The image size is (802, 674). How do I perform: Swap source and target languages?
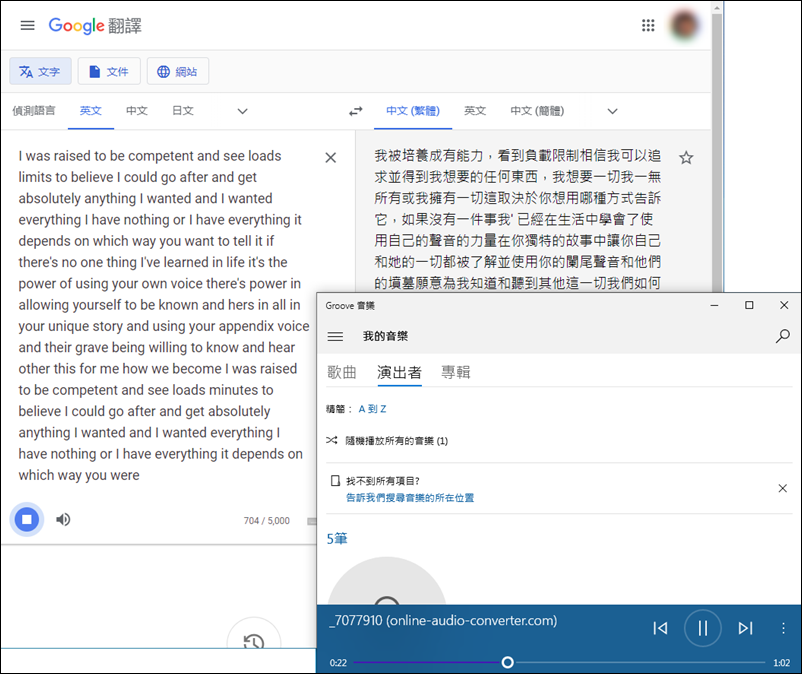(x=355, y=111)
